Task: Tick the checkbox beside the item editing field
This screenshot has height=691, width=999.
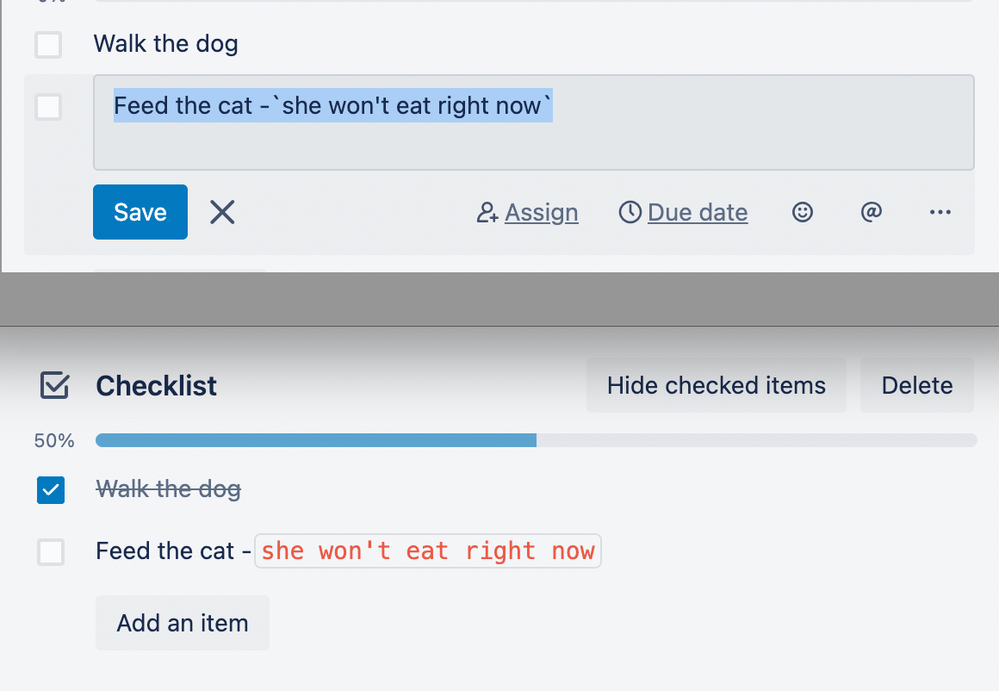Action: (48, 107)
